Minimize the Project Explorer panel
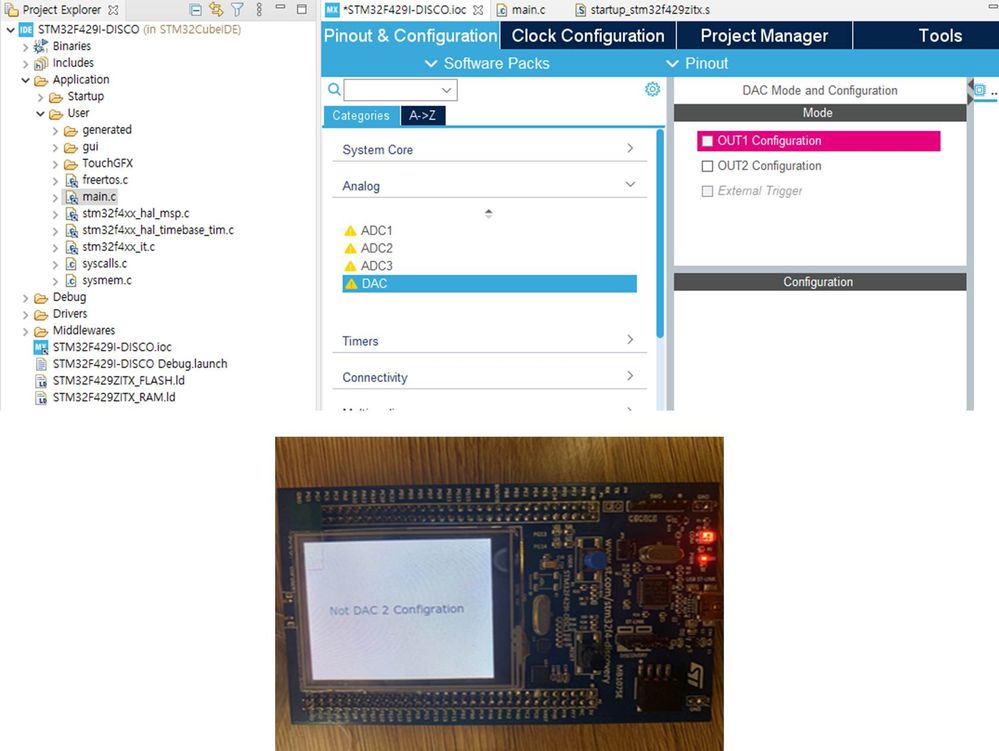 pos(280,7)
